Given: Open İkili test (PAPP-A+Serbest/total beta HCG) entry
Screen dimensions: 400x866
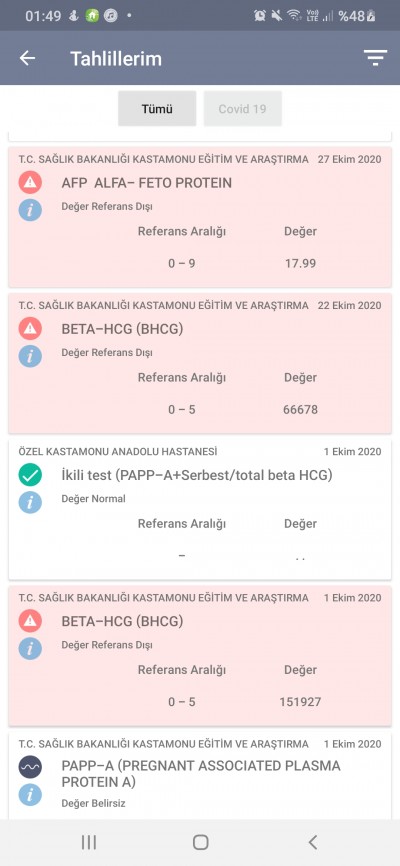Looking at the screenshot, I should click(x=197, y=475).
